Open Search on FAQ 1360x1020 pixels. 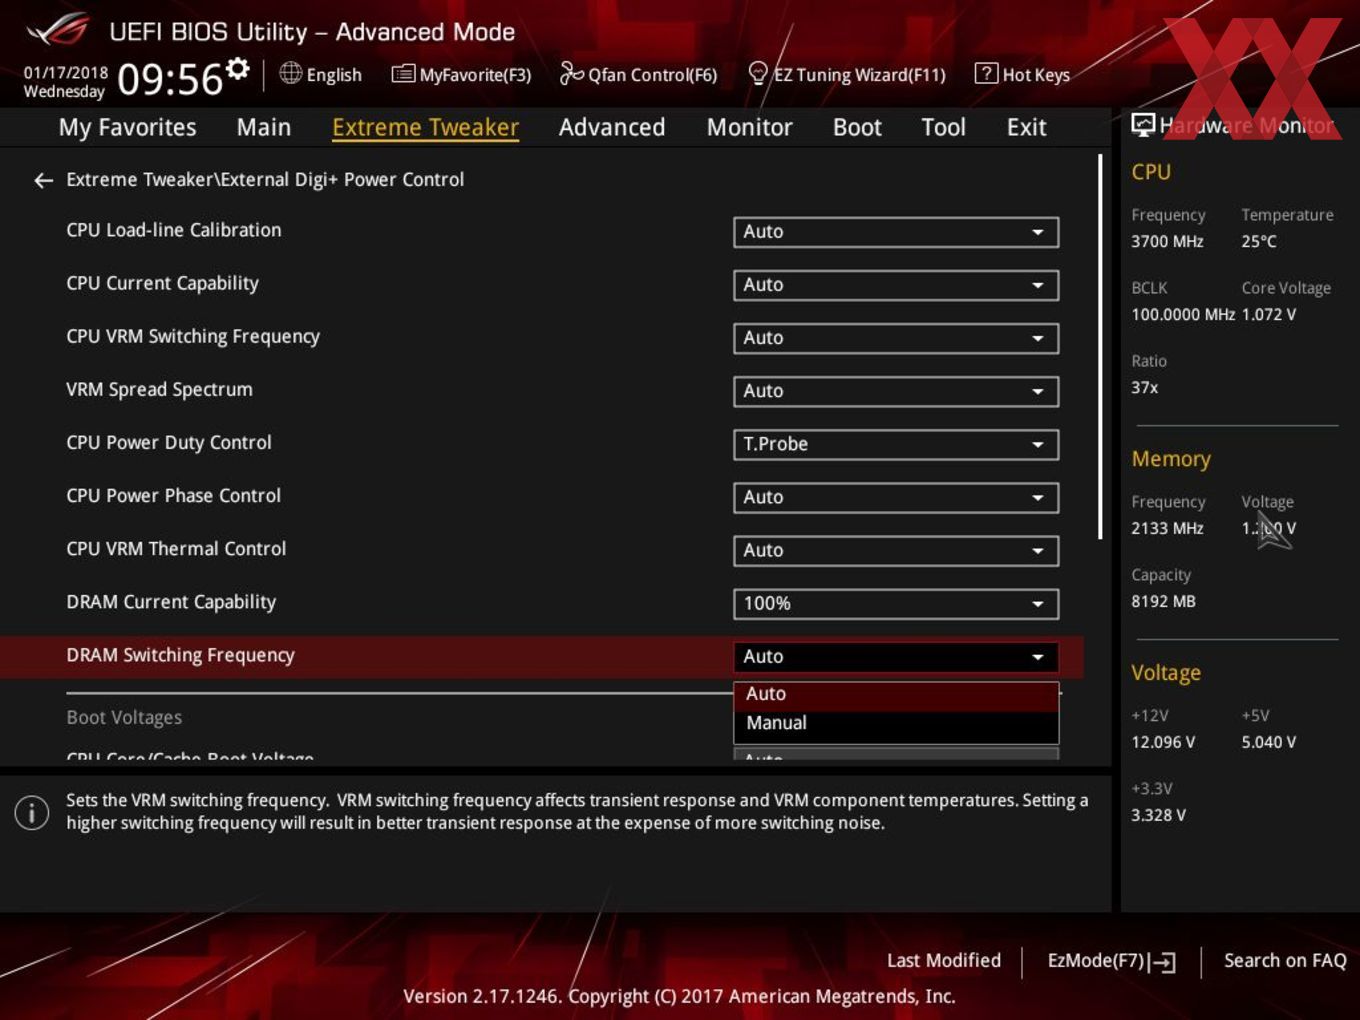tap(1285, 960)
